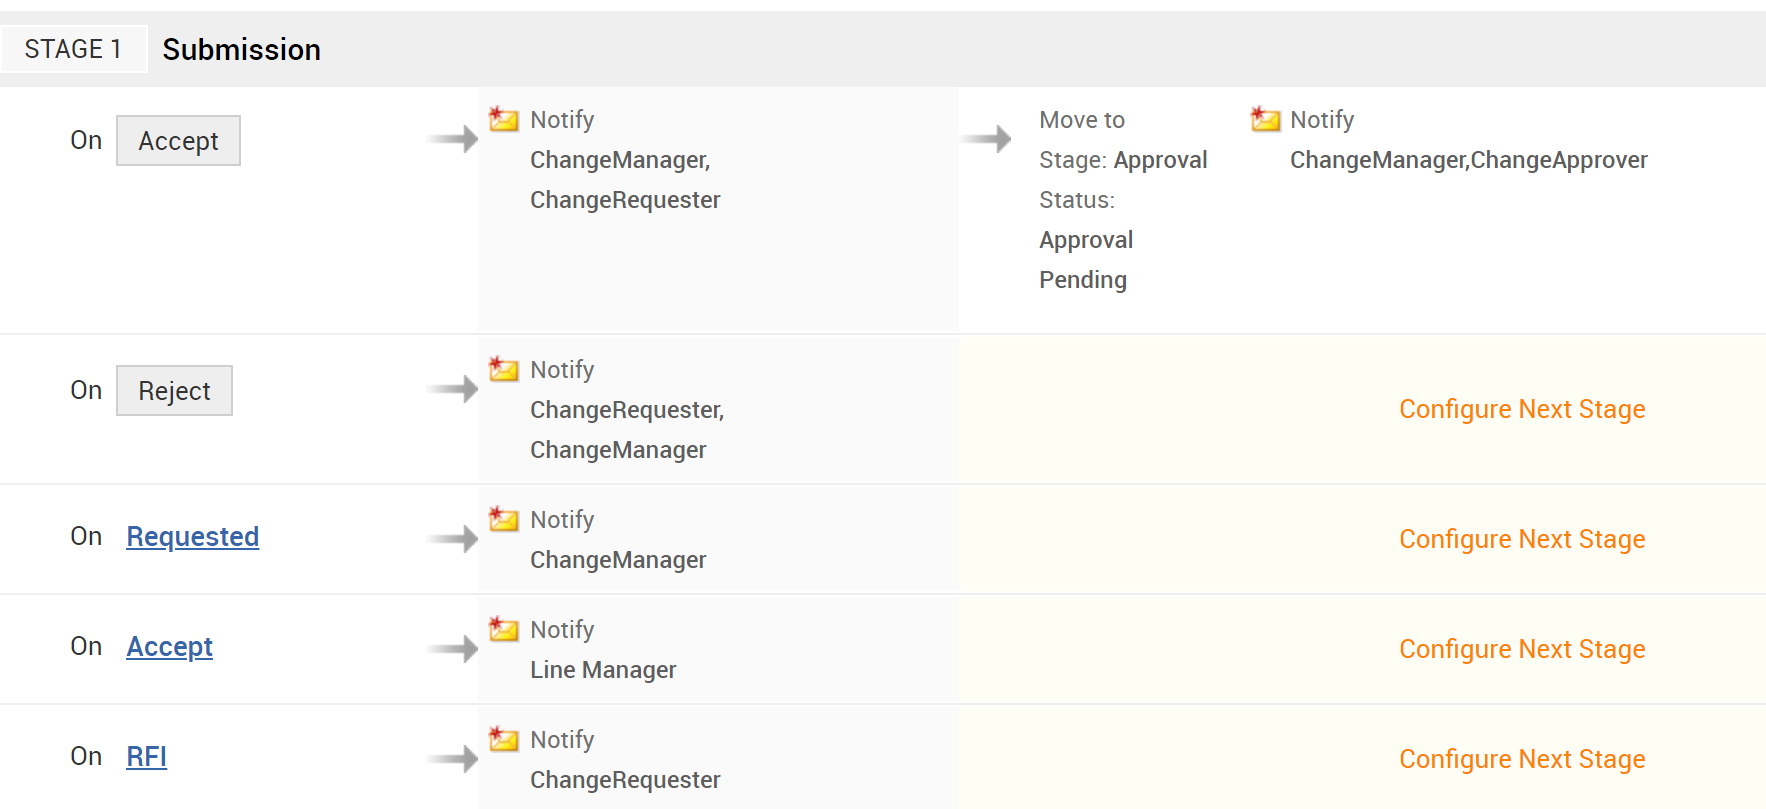Open the RFI status link
The height and width of the screenshot is (809, 1766).
click(146, 757)
